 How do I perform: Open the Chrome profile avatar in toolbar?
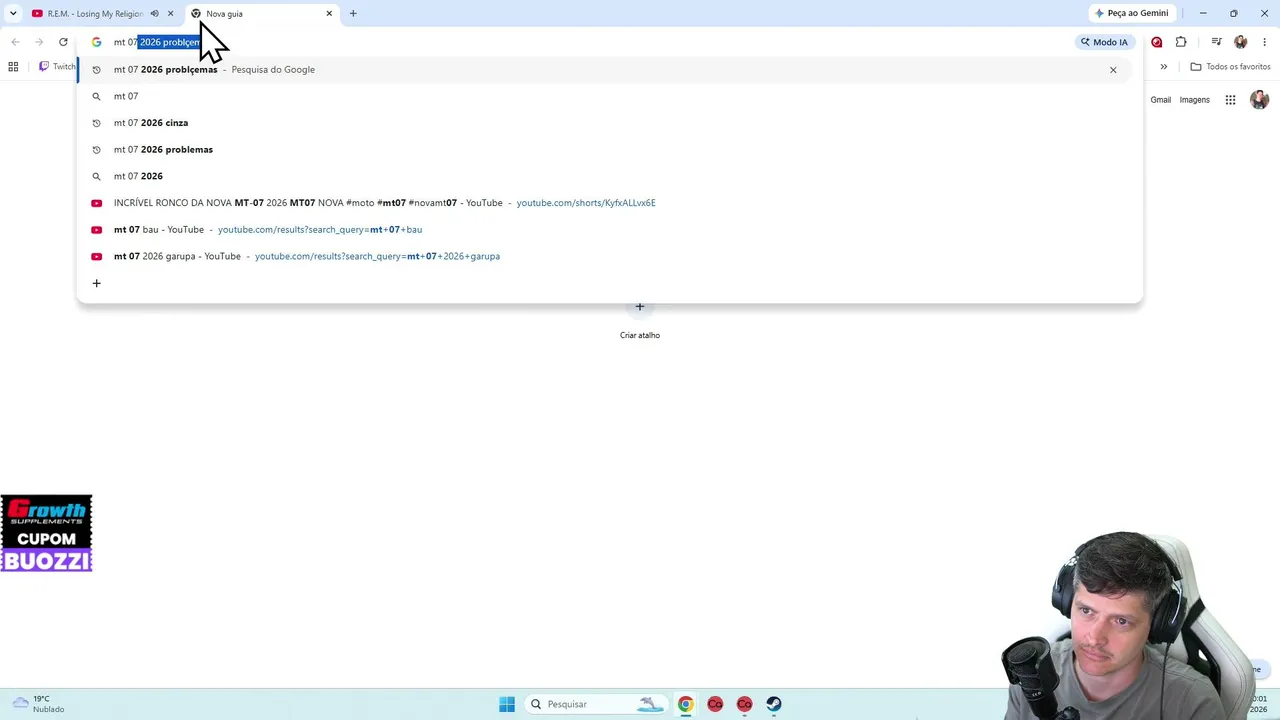point(1241,42)
